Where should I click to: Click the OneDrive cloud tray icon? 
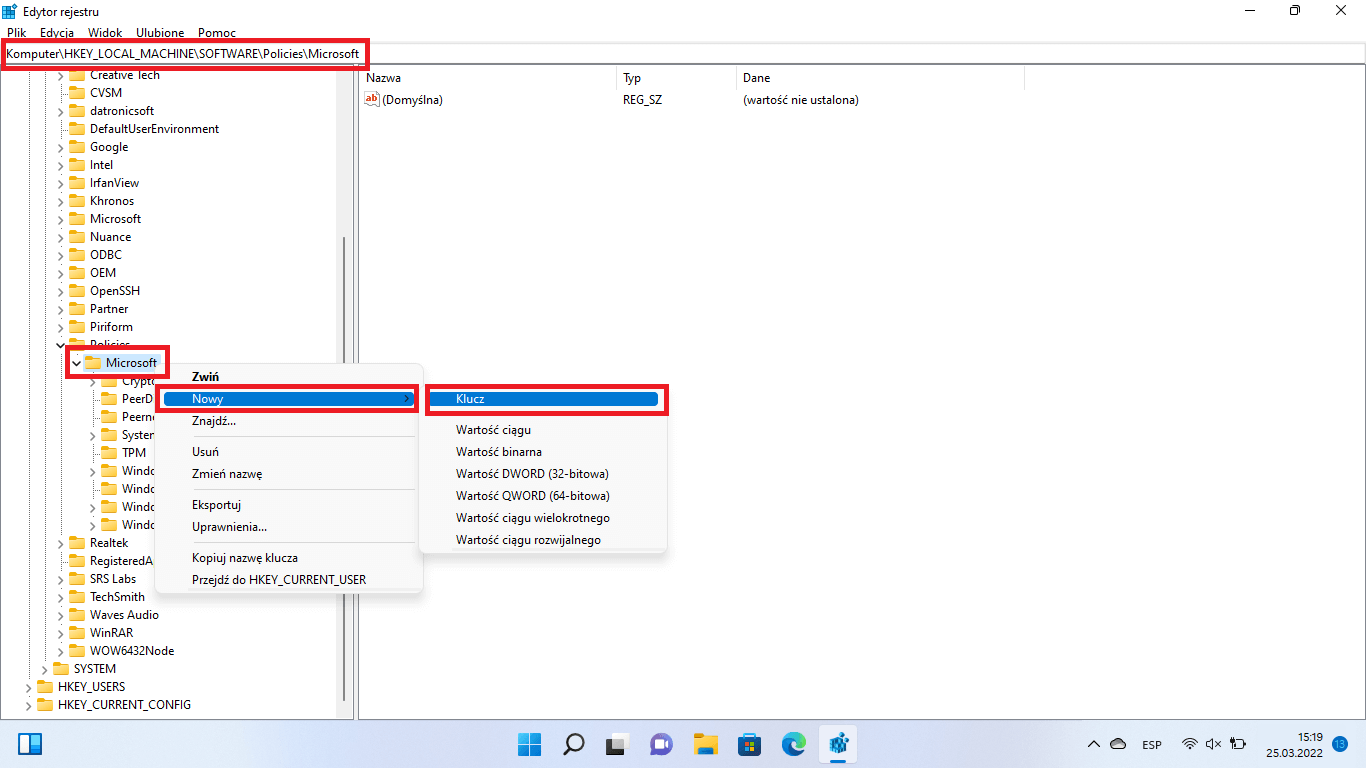[1119, 744]
